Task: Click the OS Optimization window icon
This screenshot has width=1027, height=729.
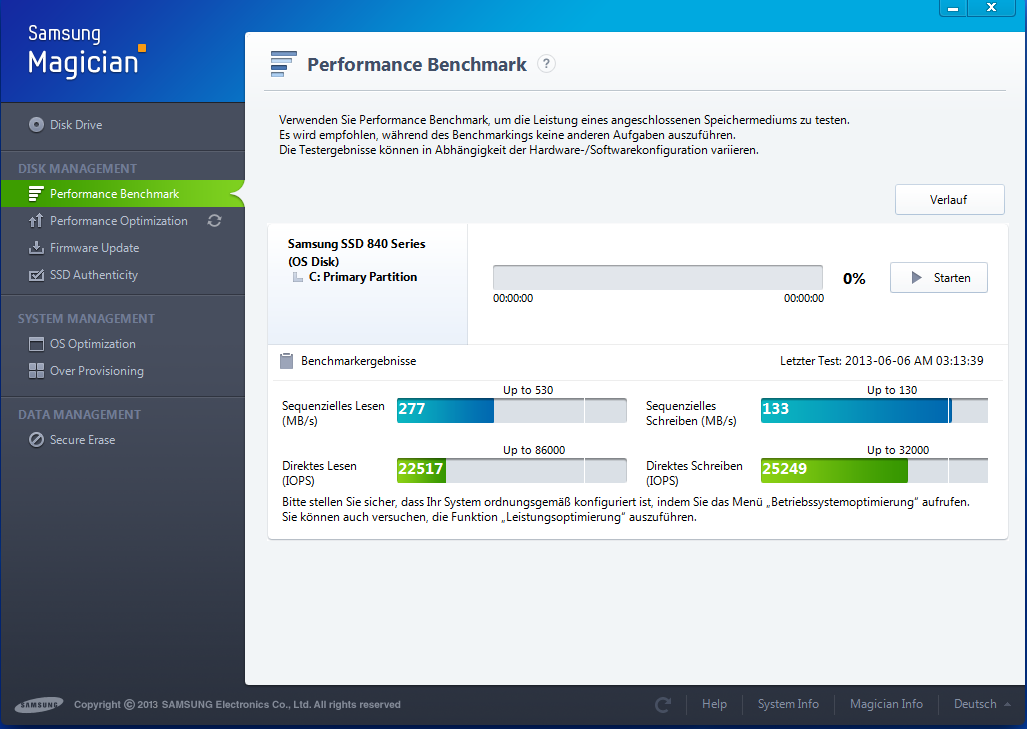Action: 37,344
